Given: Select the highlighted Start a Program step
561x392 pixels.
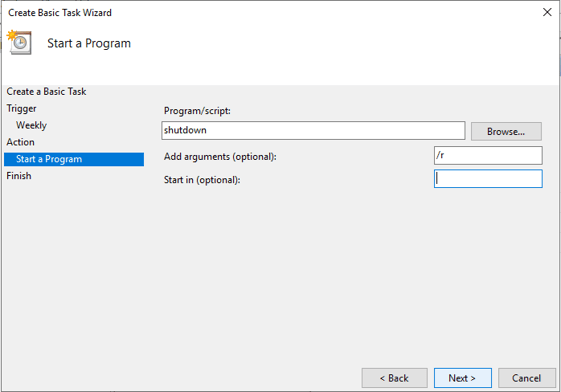Looking at the screenshot, I should [74, 159].
